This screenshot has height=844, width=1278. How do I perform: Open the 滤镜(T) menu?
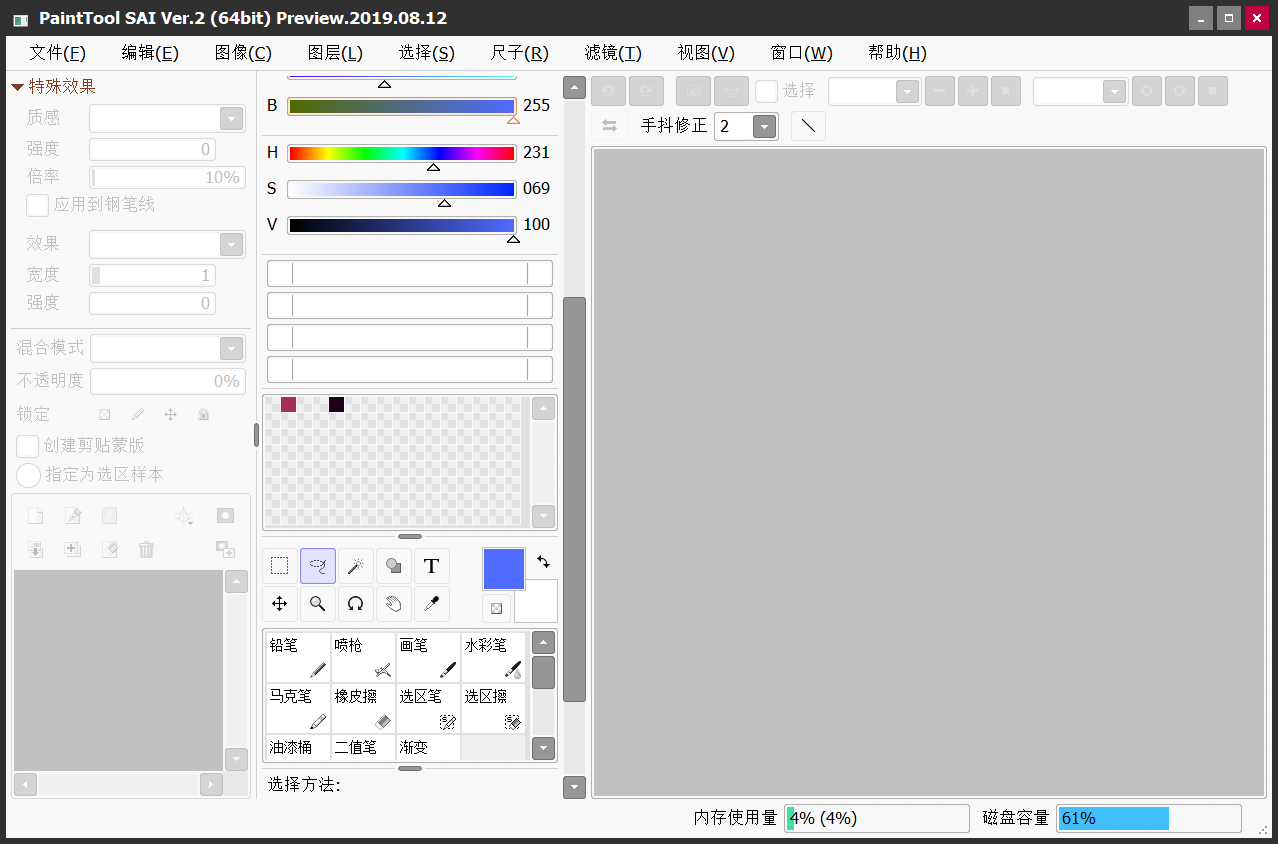613,53
